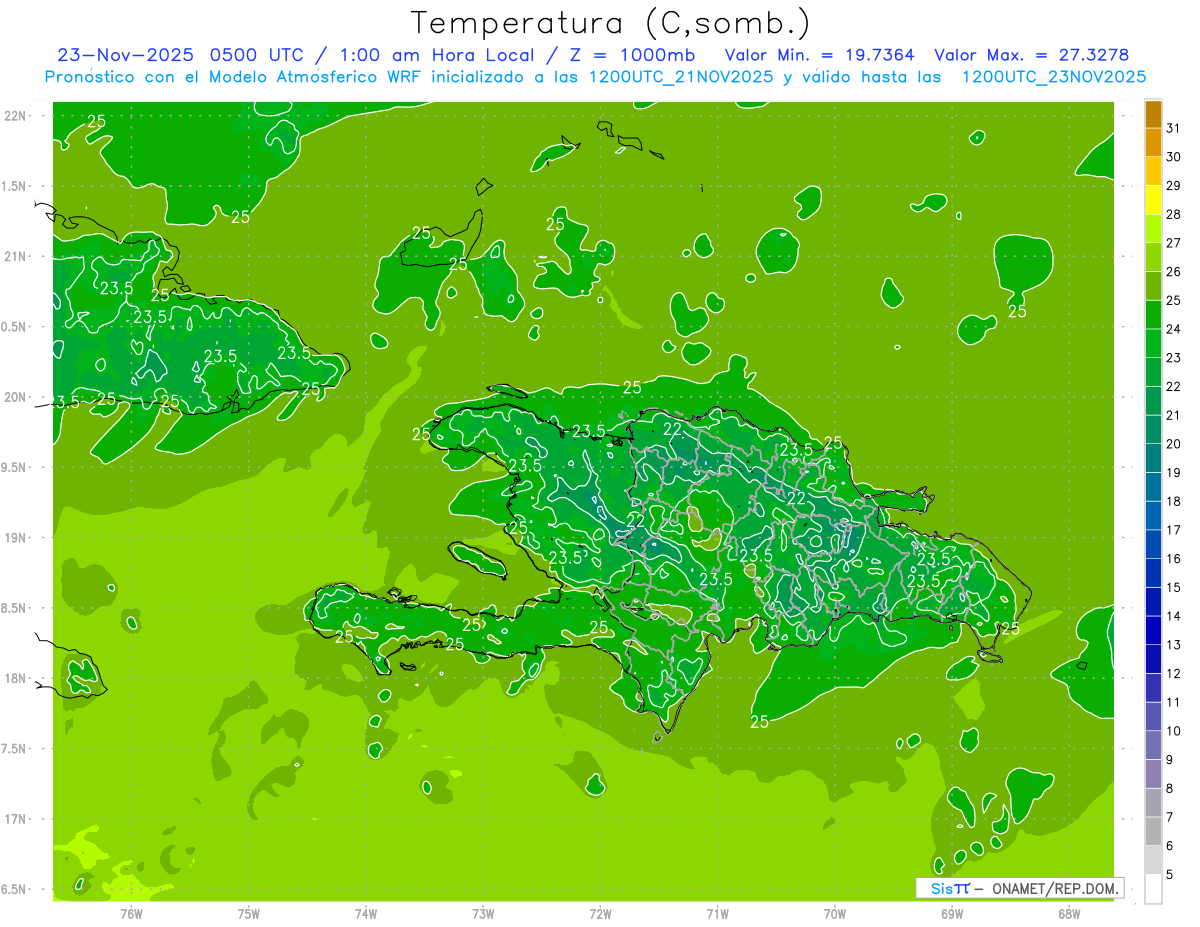Screen dimensions: 1200x927
Task: Click the 71W longitude axis label
Action: [717, 913]
